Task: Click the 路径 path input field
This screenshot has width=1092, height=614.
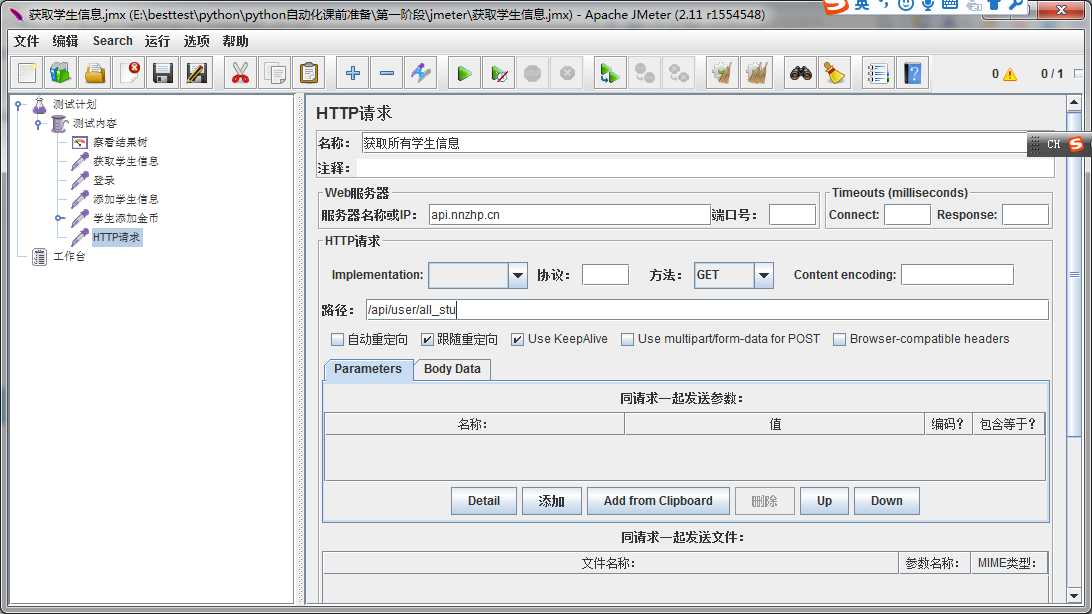Action: coord(706,310)
